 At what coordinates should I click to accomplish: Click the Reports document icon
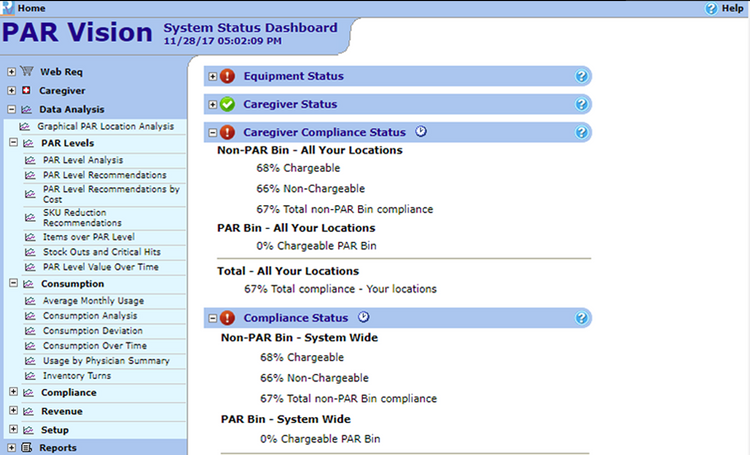click(27, 447)
